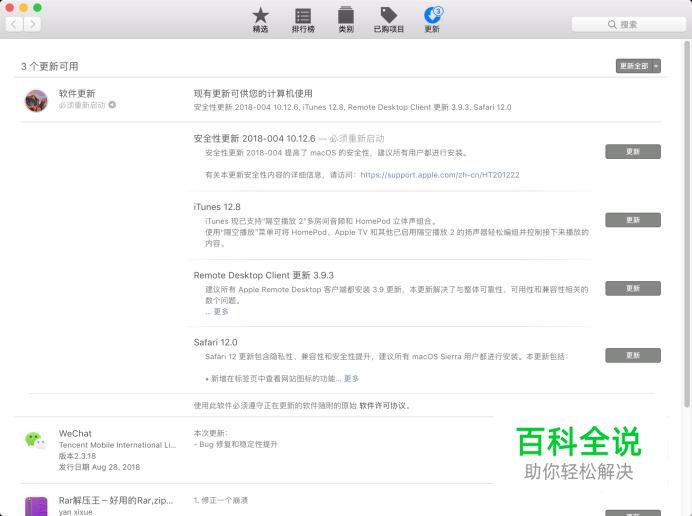Screen dimensions: 692x516
Task: Click the '版本2.3.18' version text
Action: [77, 456]
